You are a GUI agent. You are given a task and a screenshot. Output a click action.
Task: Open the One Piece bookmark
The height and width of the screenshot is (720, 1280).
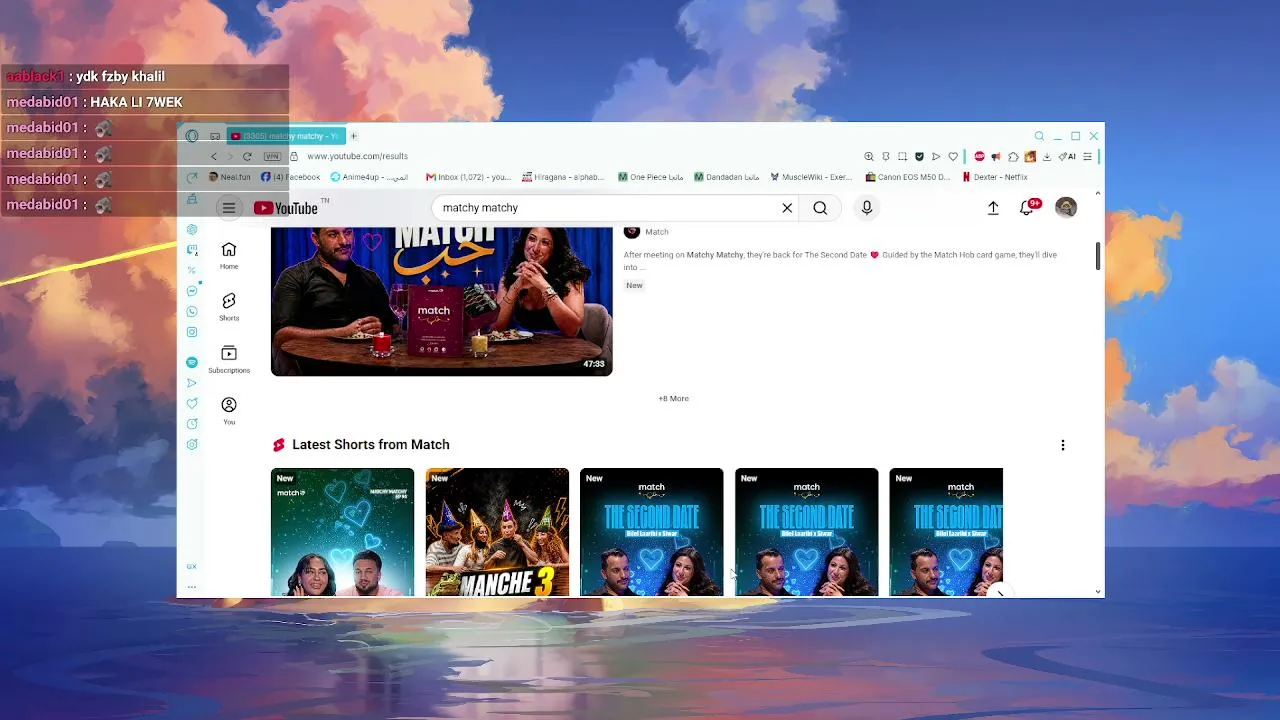coord(650,177)
